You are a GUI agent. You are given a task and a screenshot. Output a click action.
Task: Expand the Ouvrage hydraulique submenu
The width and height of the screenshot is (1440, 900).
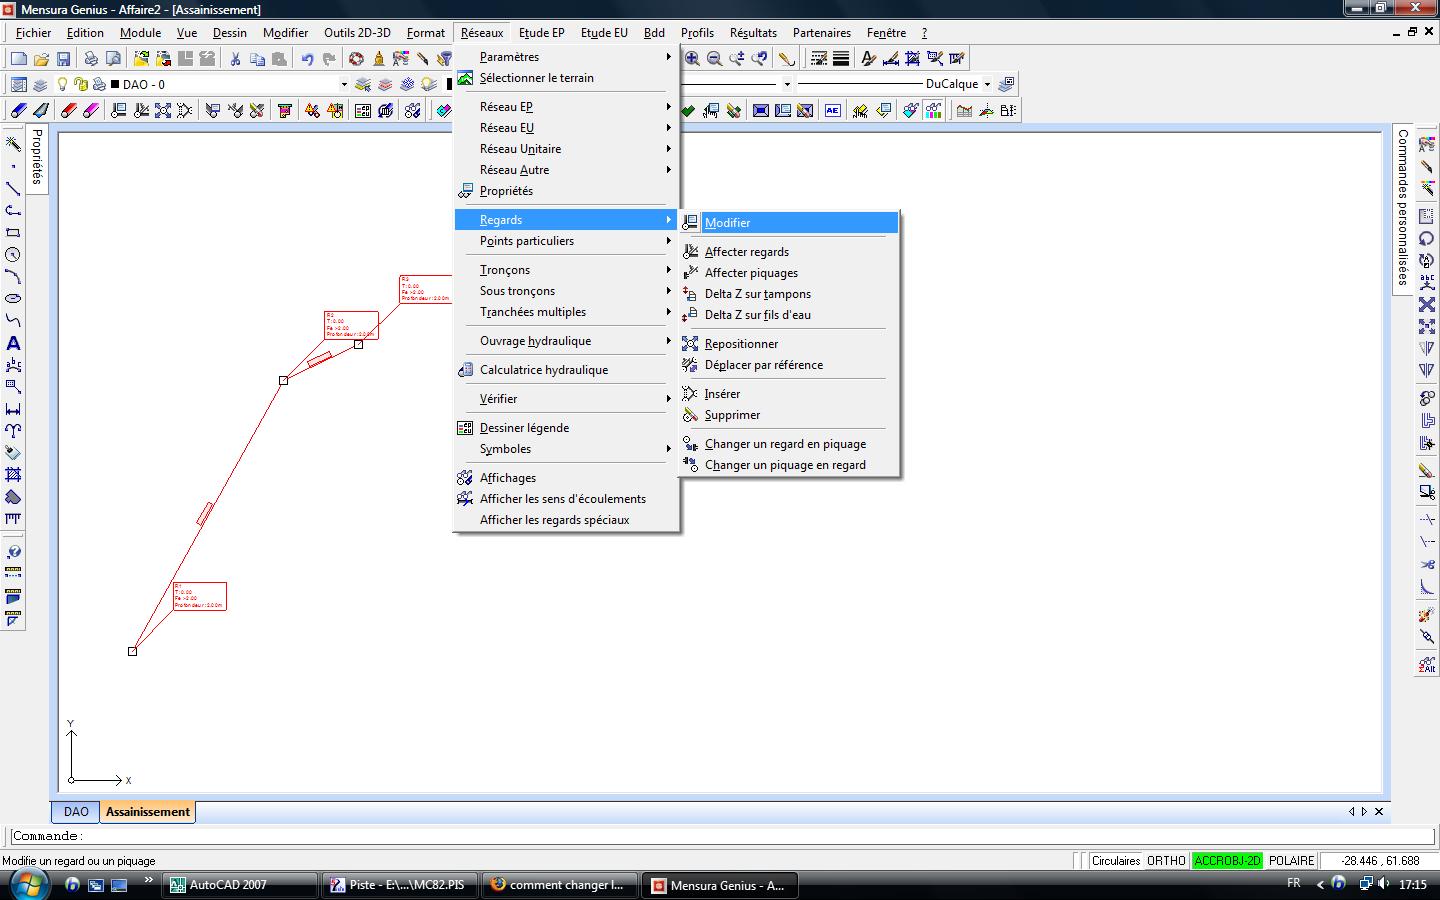(x=567, y=341)
